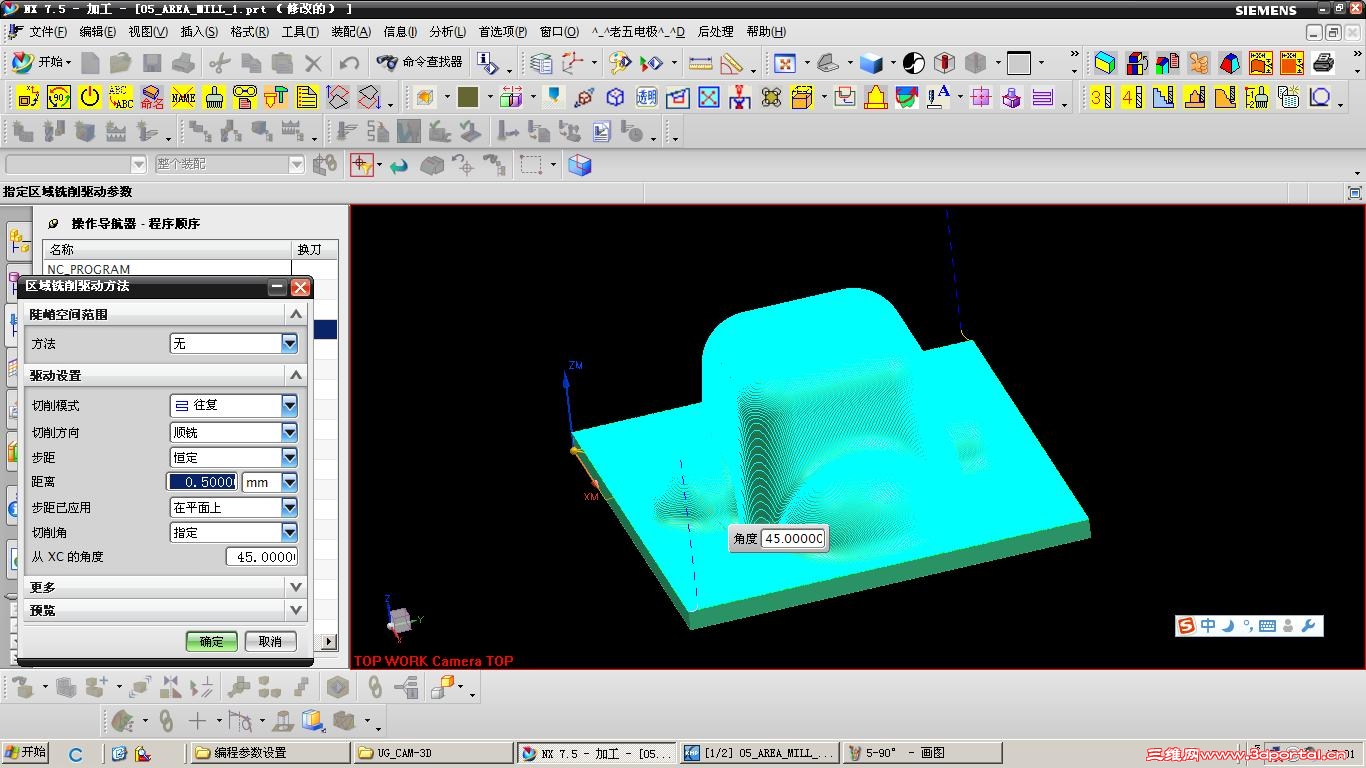Click the yellow bell-shaped icon
Viewport: 1366px width, 768px height.
[x=876, y=97]
